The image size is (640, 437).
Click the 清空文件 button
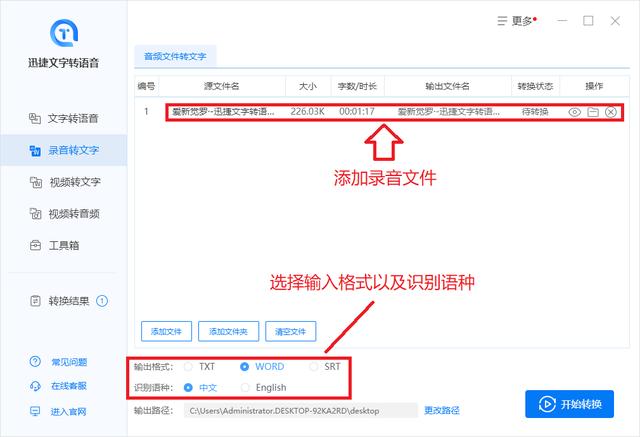[x=290, y=331]
